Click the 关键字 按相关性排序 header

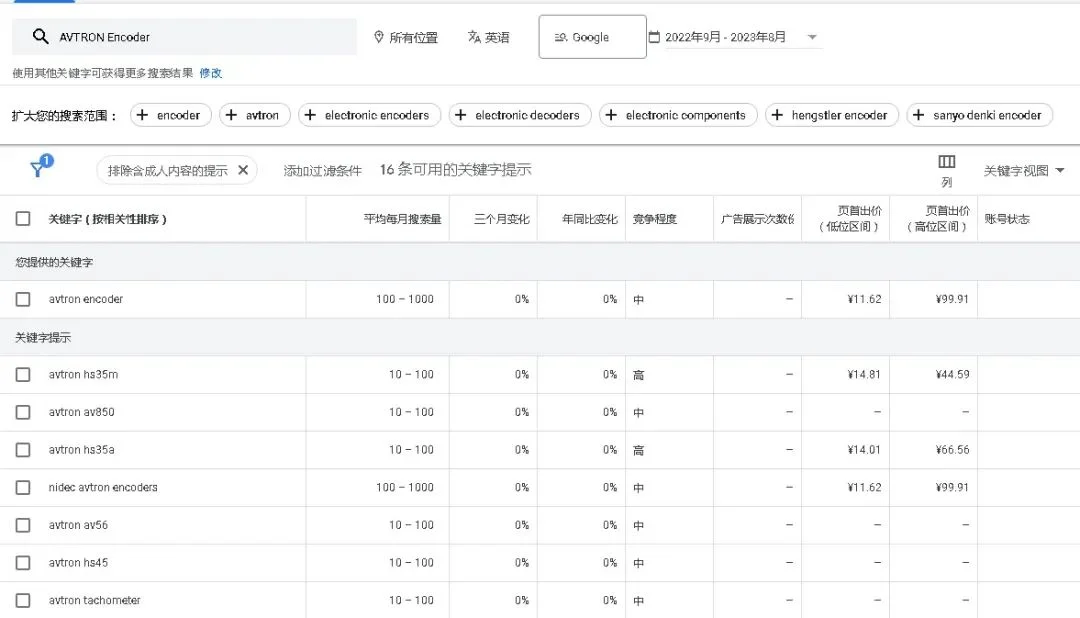click(107, 219)
